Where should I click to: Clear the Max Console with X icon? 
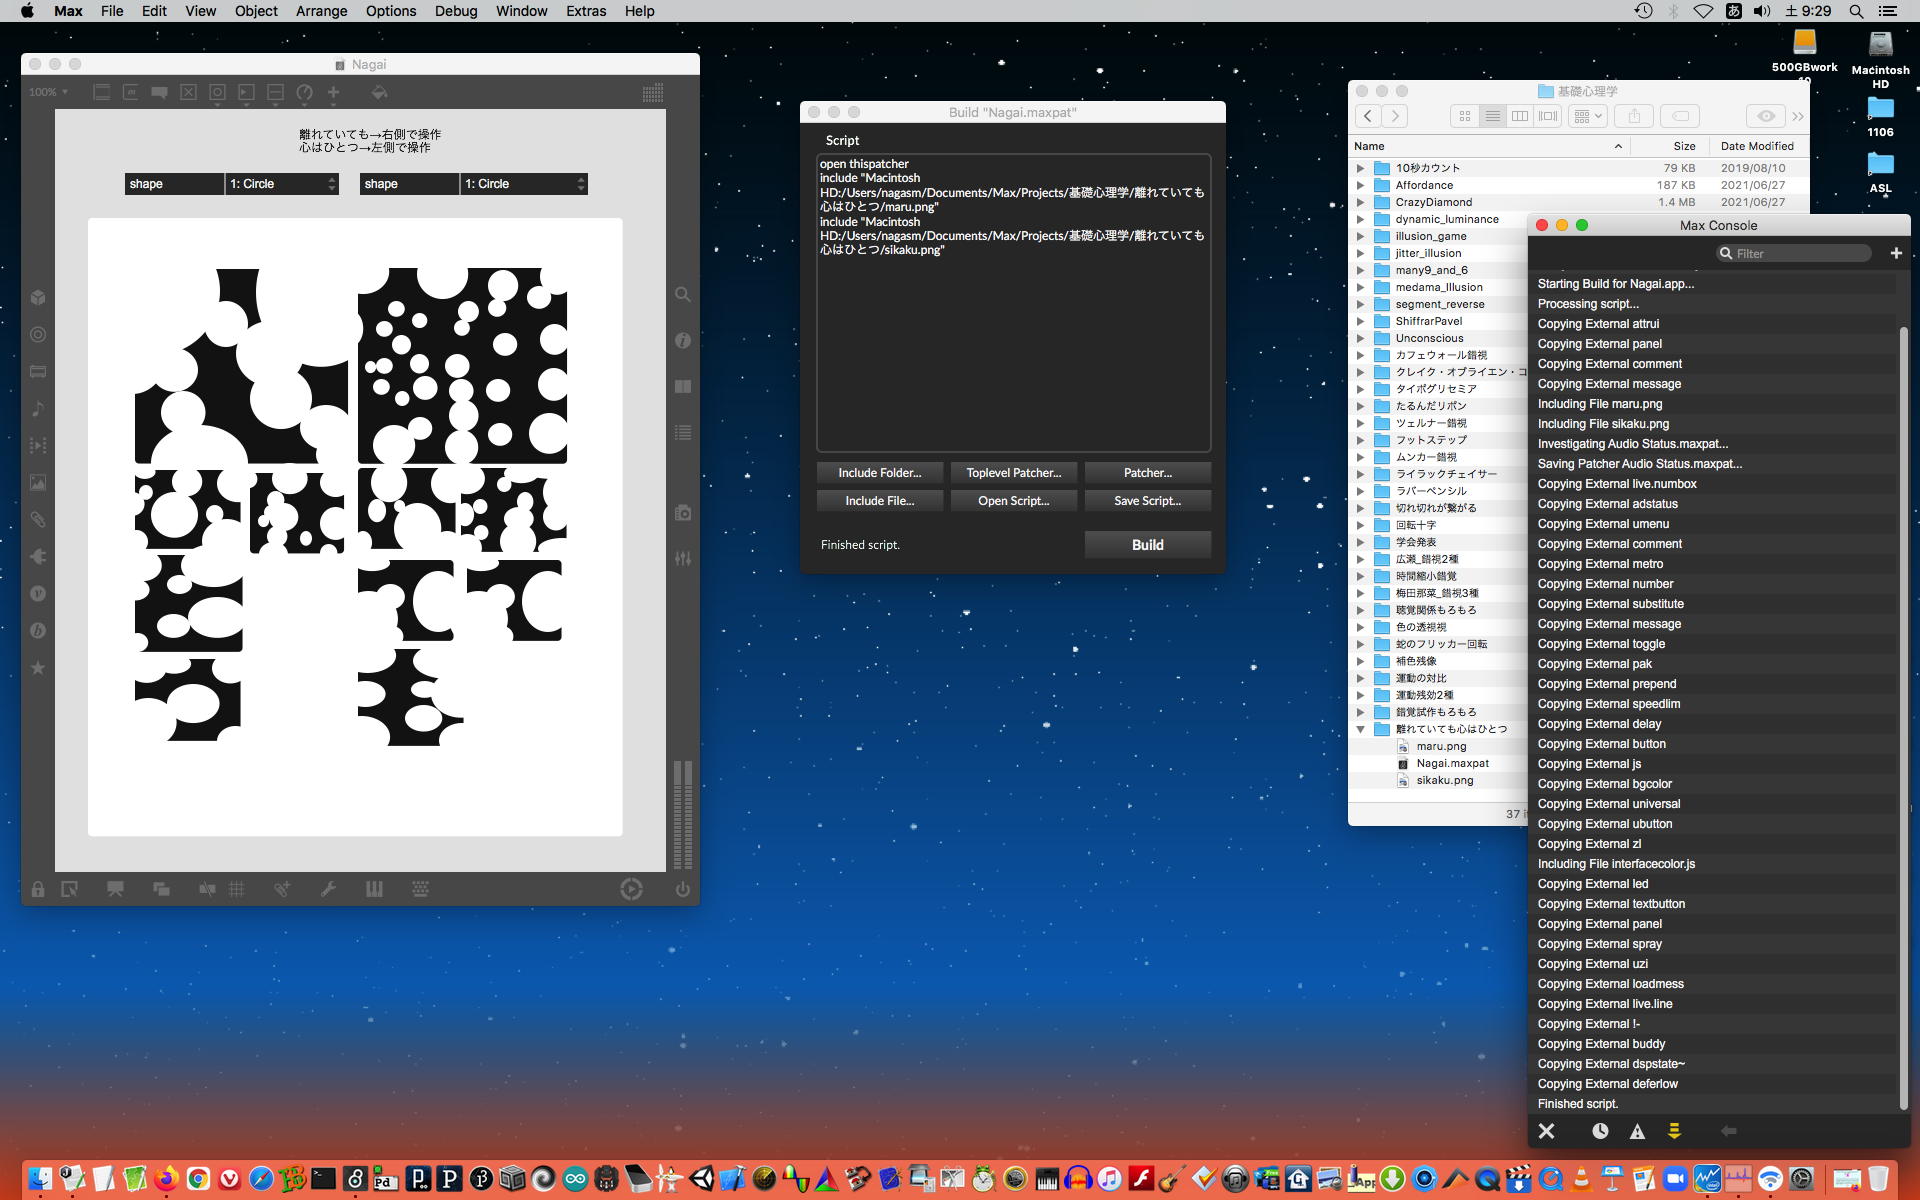pos(1546,1131)
